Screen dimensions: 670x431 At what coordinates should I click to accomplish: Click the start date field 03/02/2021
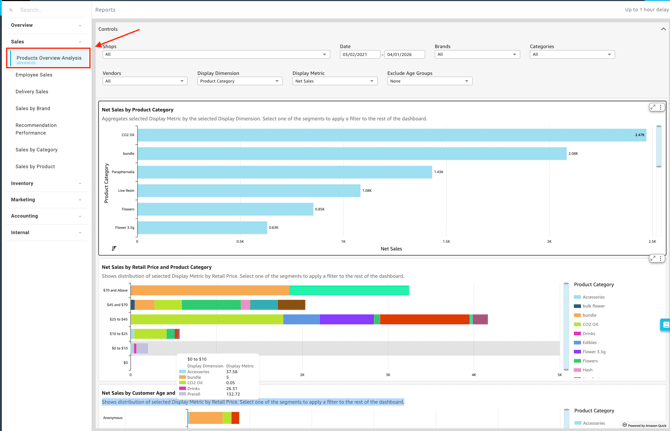pyautogui.click(x=360, y=55)
